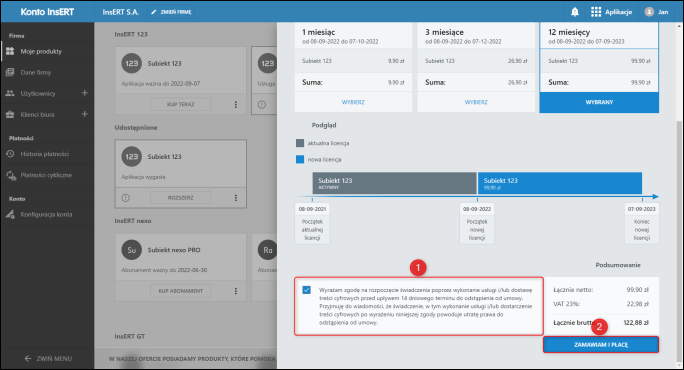
Task: Open Płatności cykliczne
Action: point(46,175)
